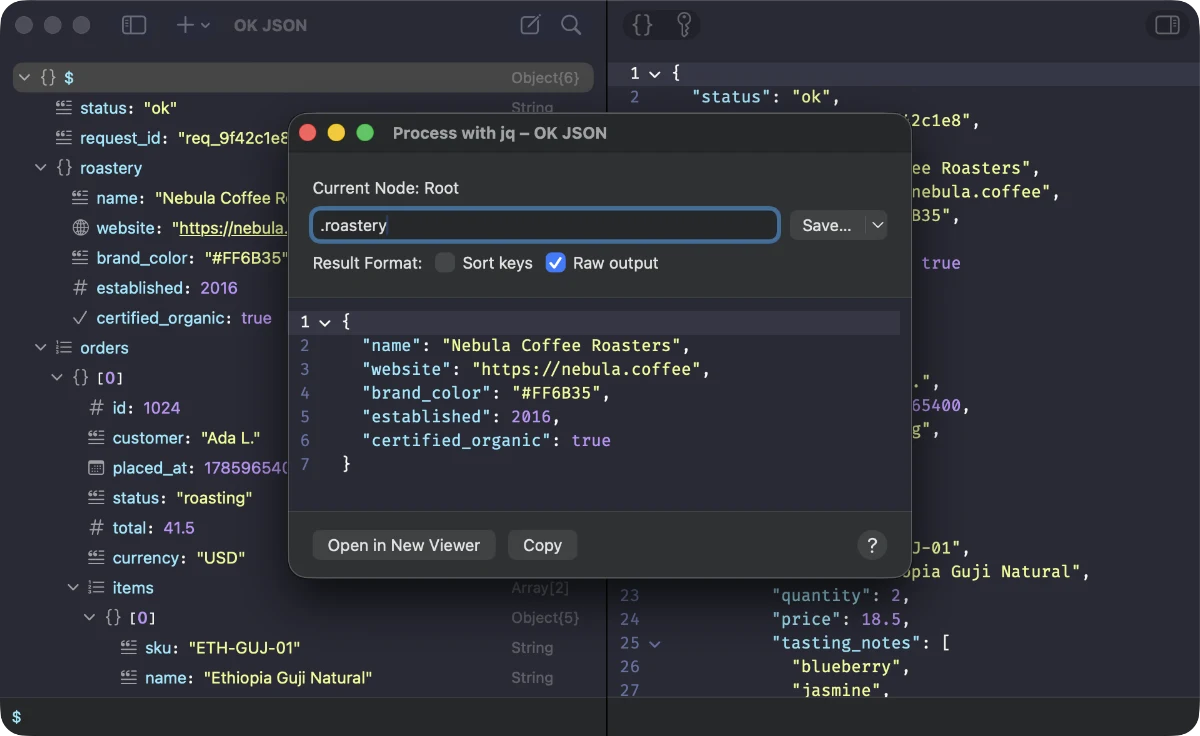Click the compose edit icon

tap(531, 25)
